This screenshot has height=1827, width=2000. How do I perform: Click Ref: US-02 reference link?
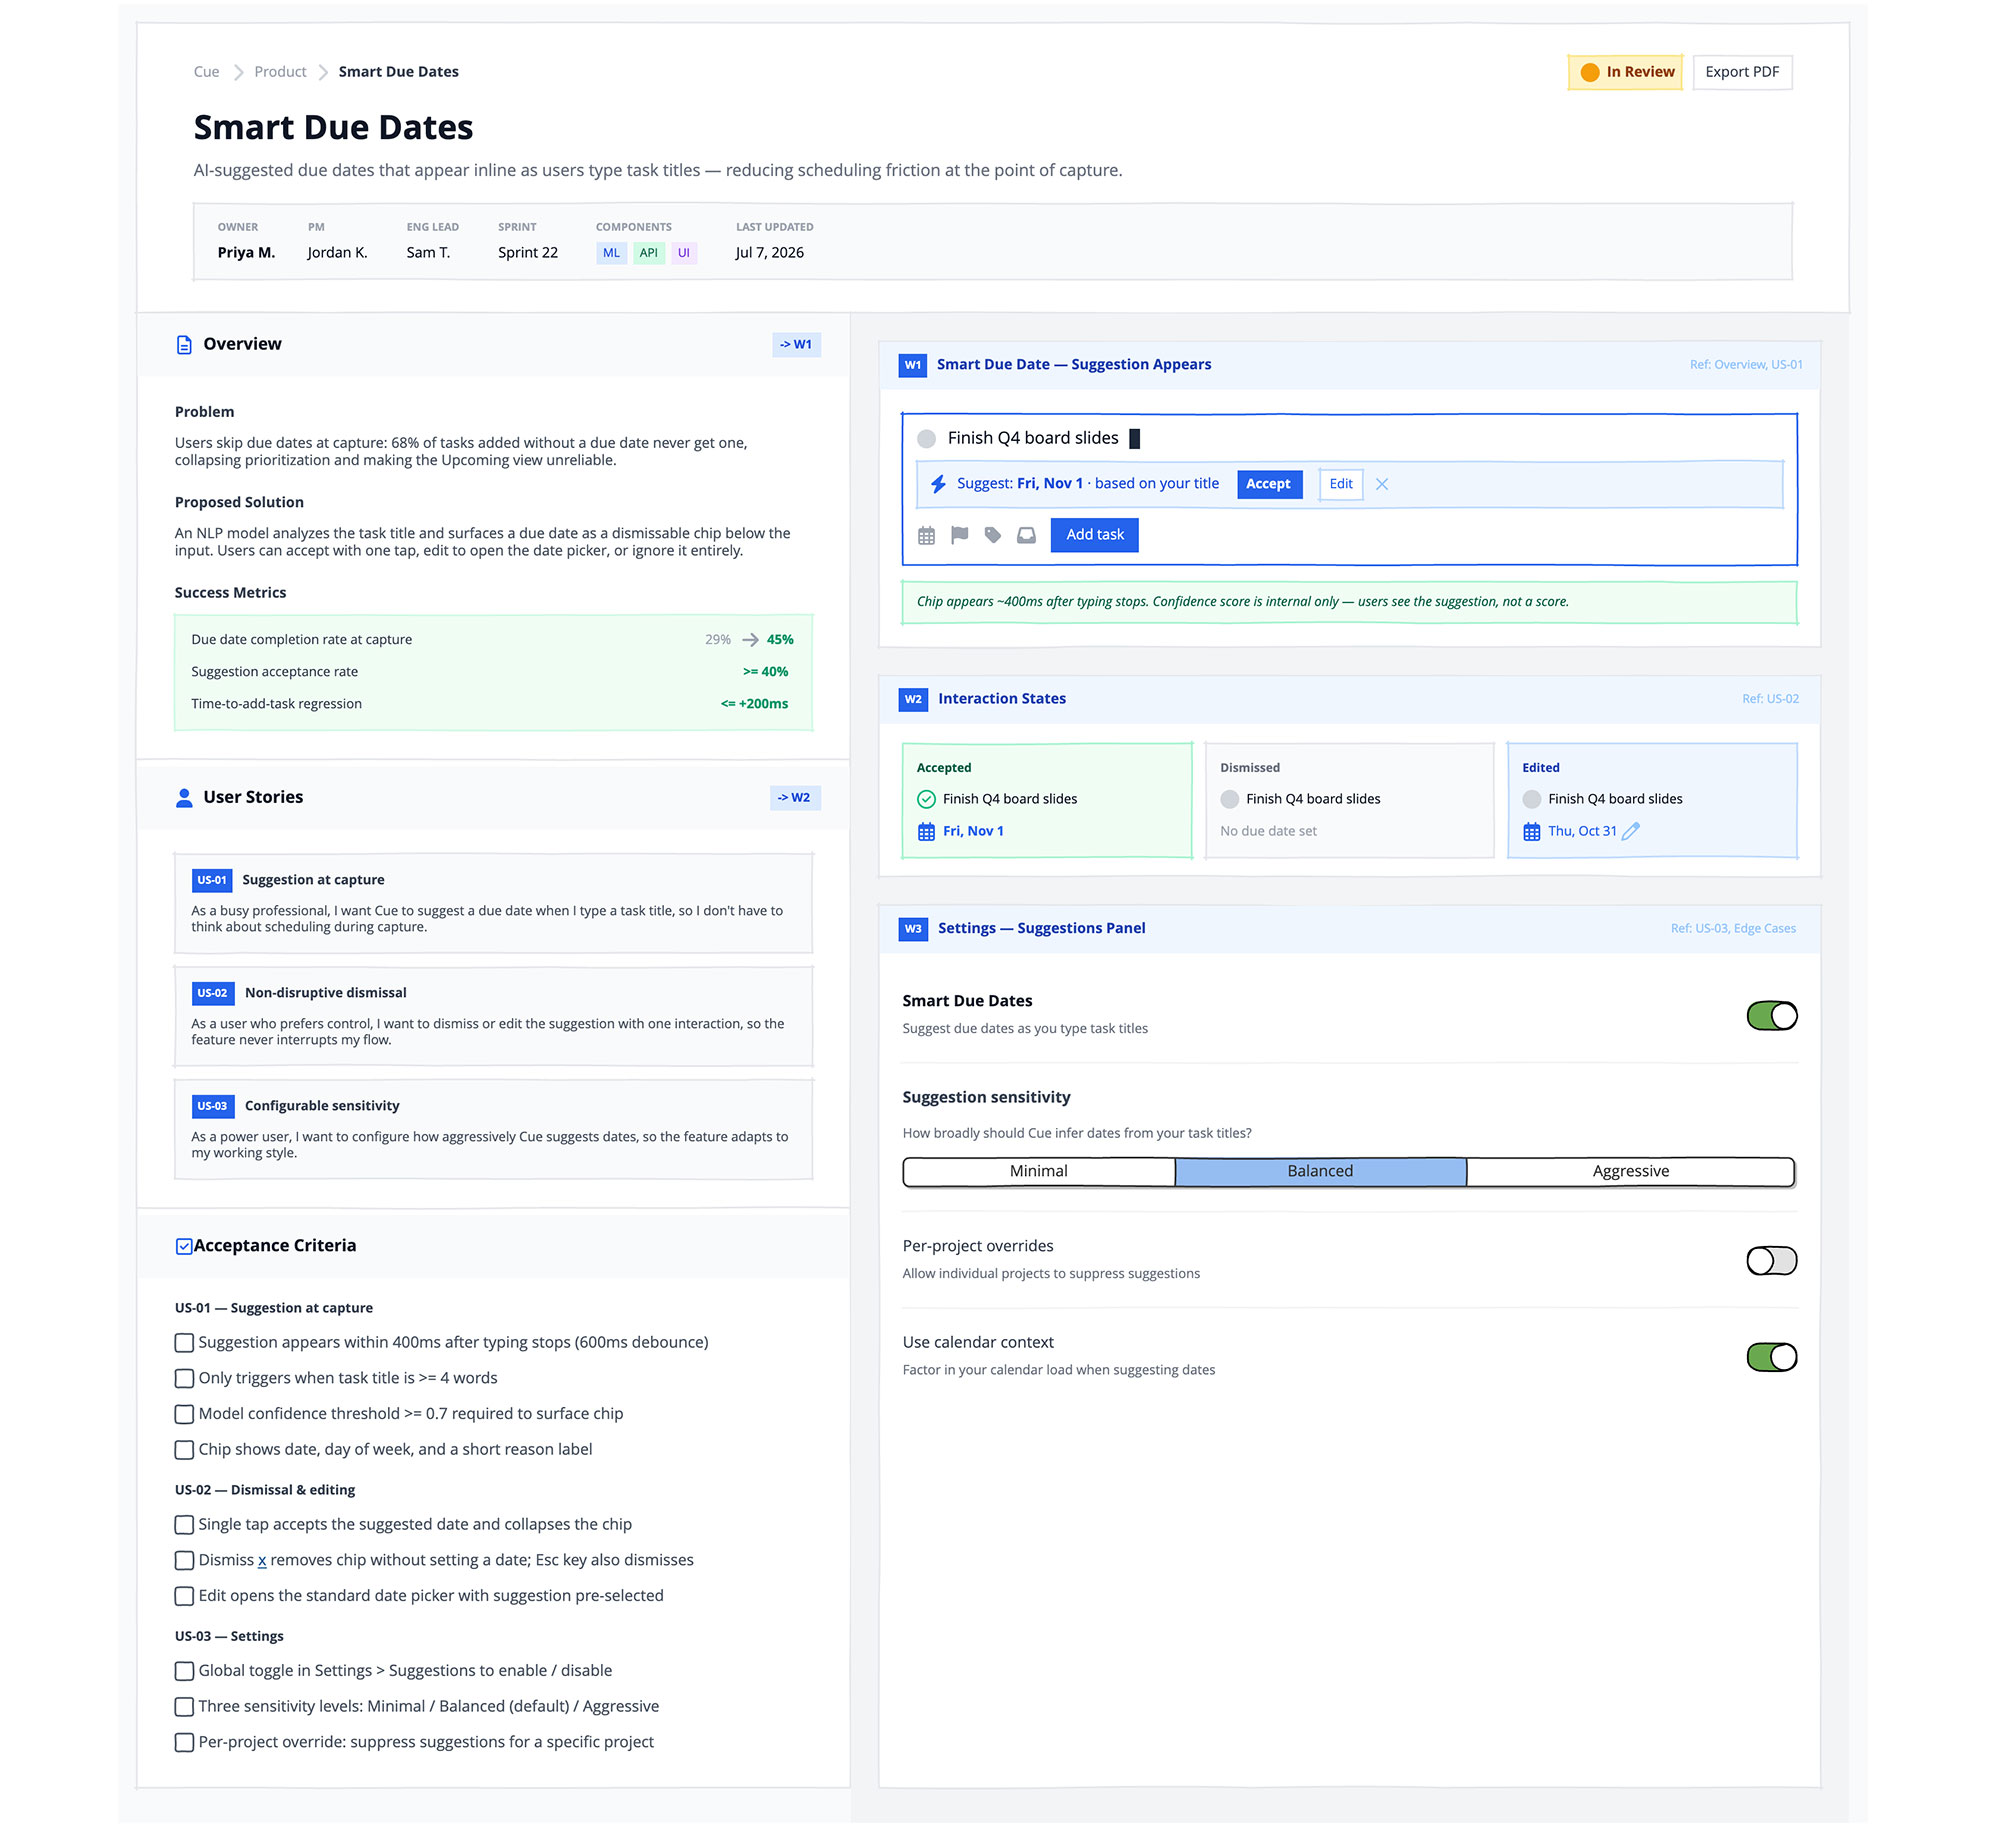click(x=1770, y=699)
